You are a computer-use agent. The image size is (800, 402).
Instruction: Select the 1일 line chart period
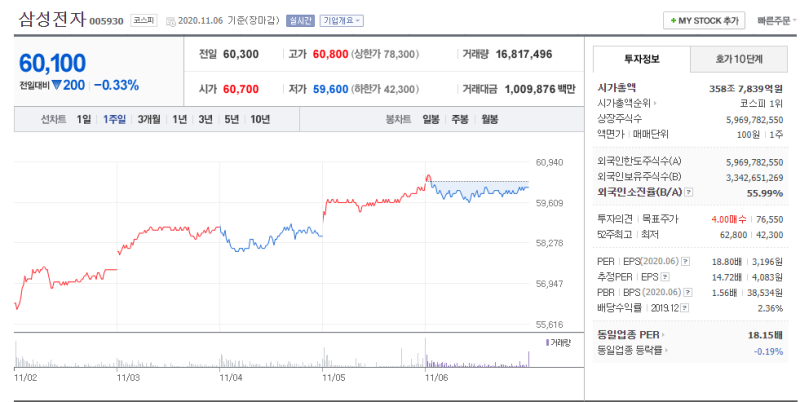[x=84, y=119]
